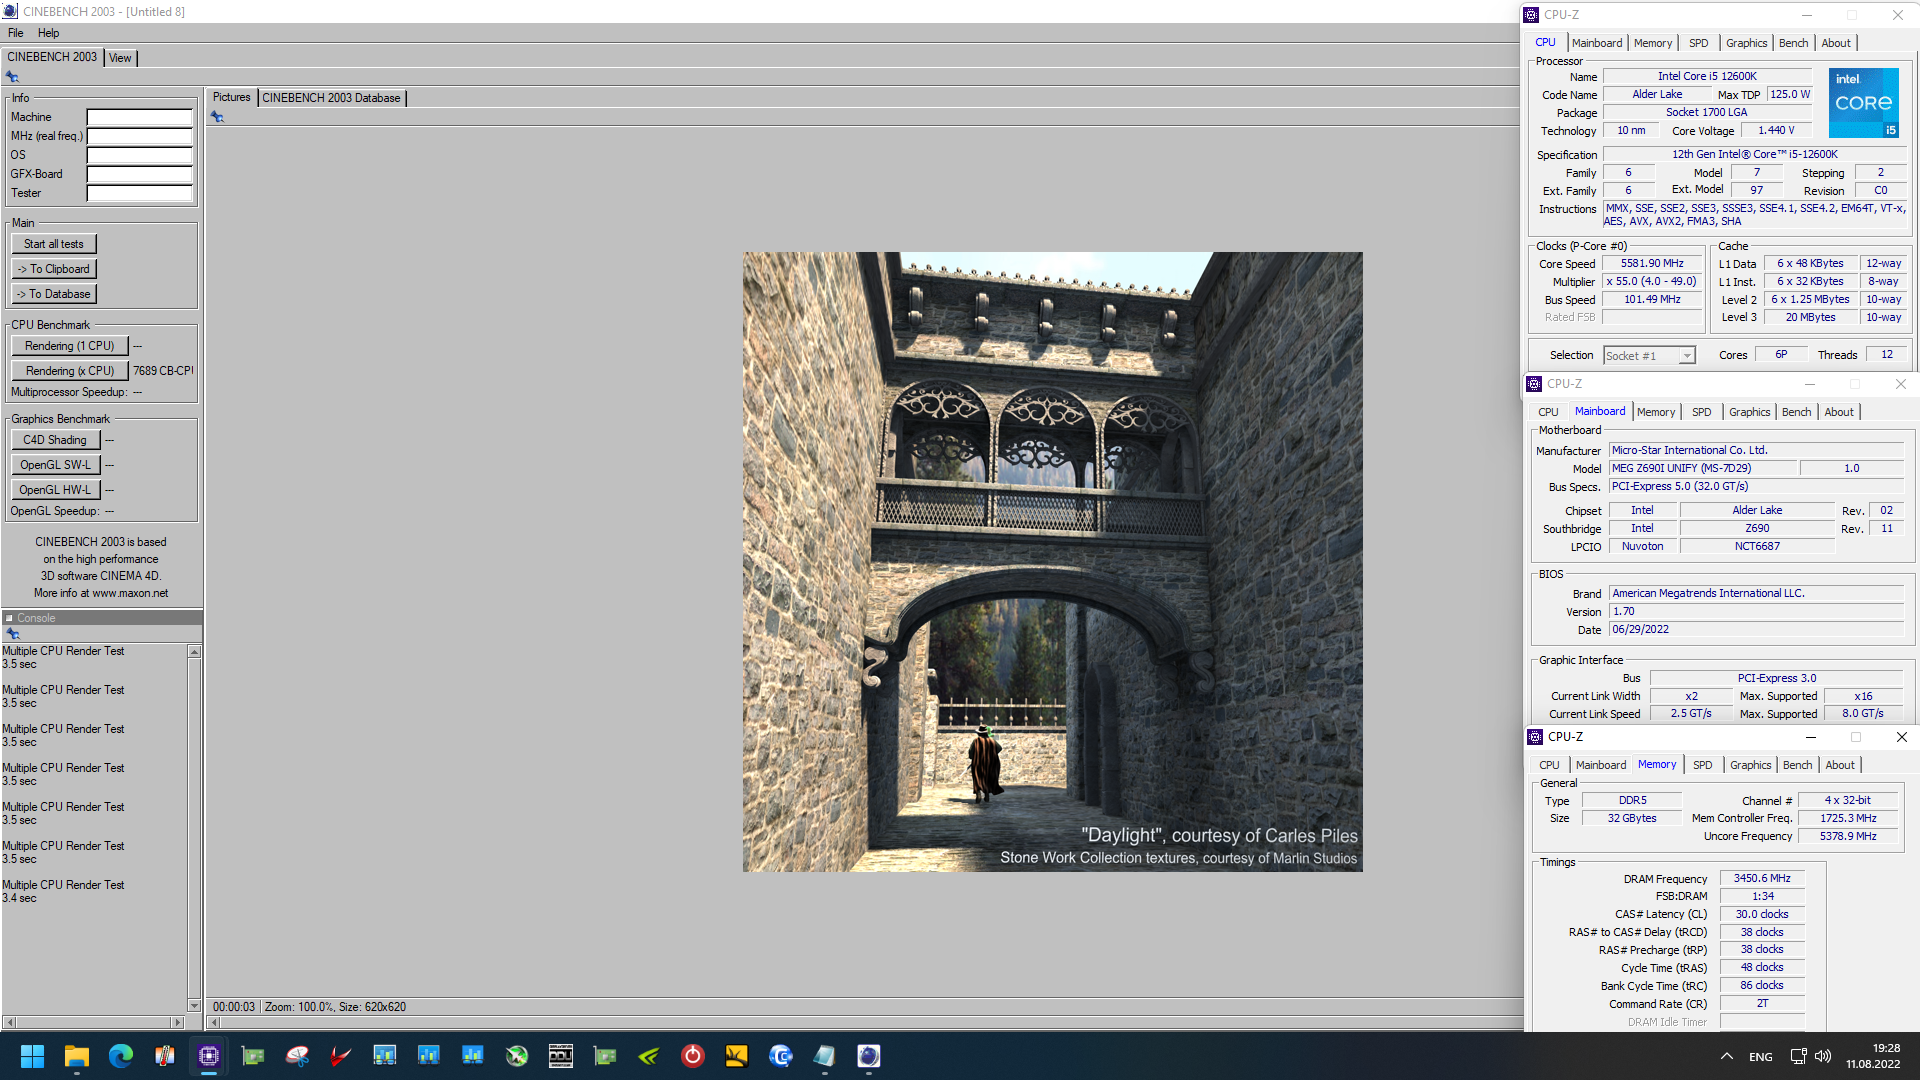Click the Intel Core i5 logo badge
Image resolution: width=1920 pixels, height=1080 pixels.
pyautogui.click(x=1864, y=103)
